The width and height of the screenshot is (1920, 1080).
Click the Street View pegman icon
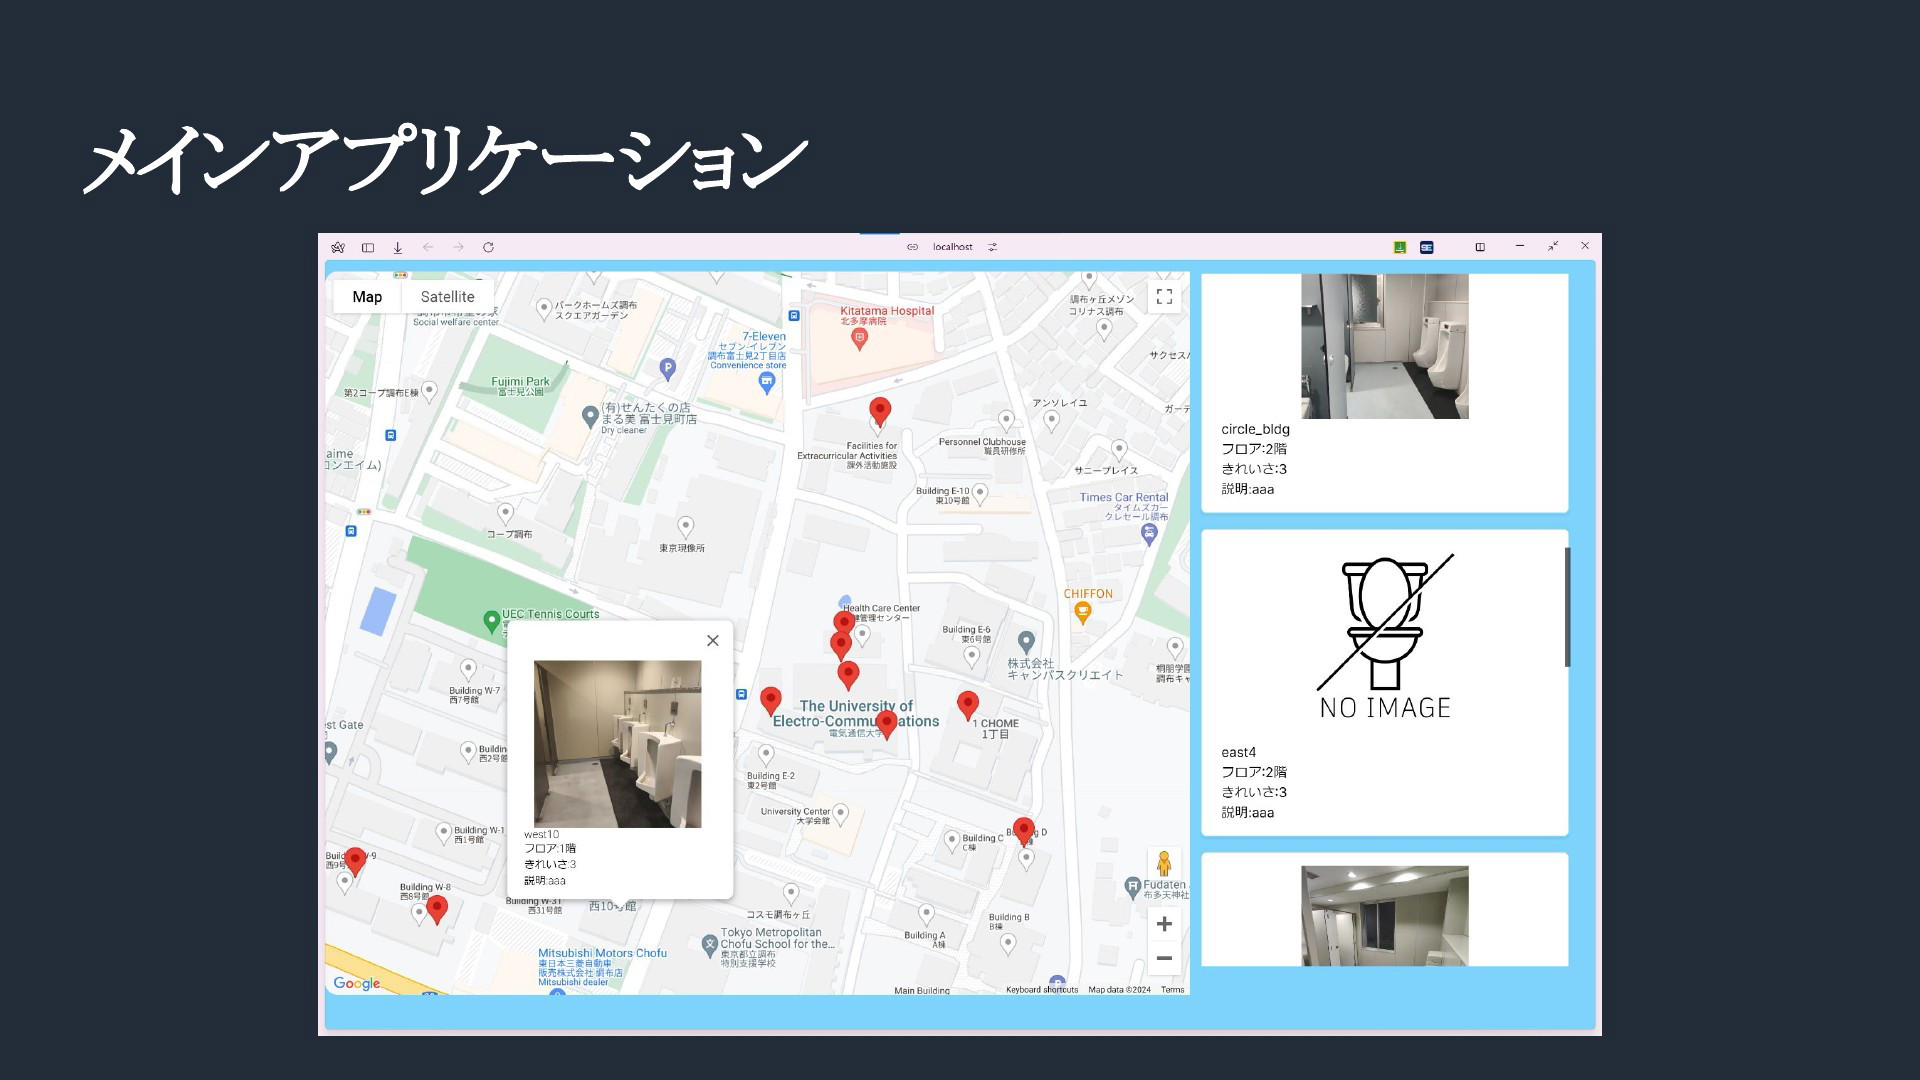1164,864
